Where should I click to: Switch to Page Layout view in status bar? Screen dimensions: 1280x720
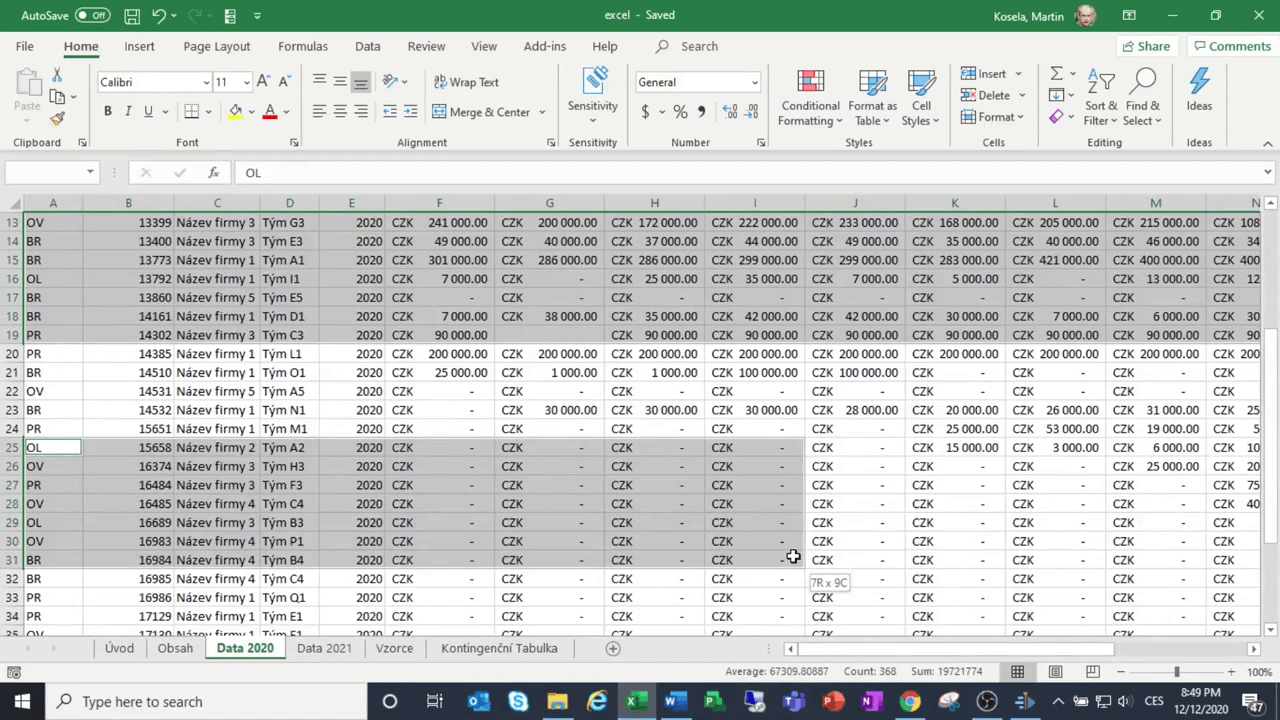click(1055, 672)
